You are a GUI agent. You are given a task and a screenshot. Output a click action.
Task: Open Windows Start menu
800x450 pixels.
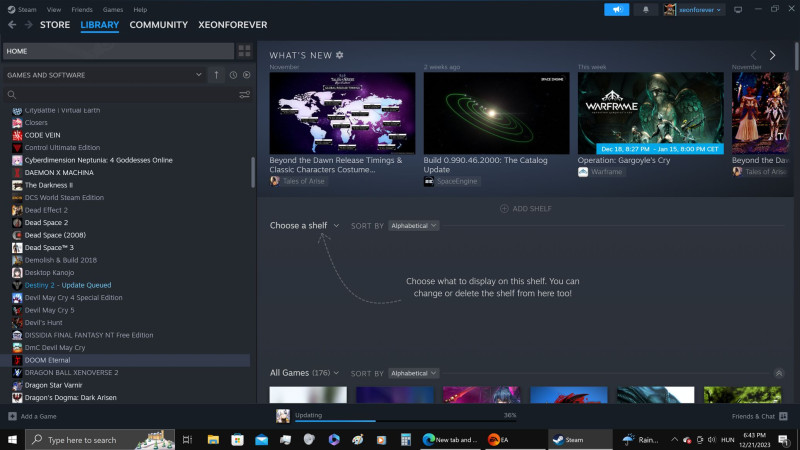coord(12,439)
